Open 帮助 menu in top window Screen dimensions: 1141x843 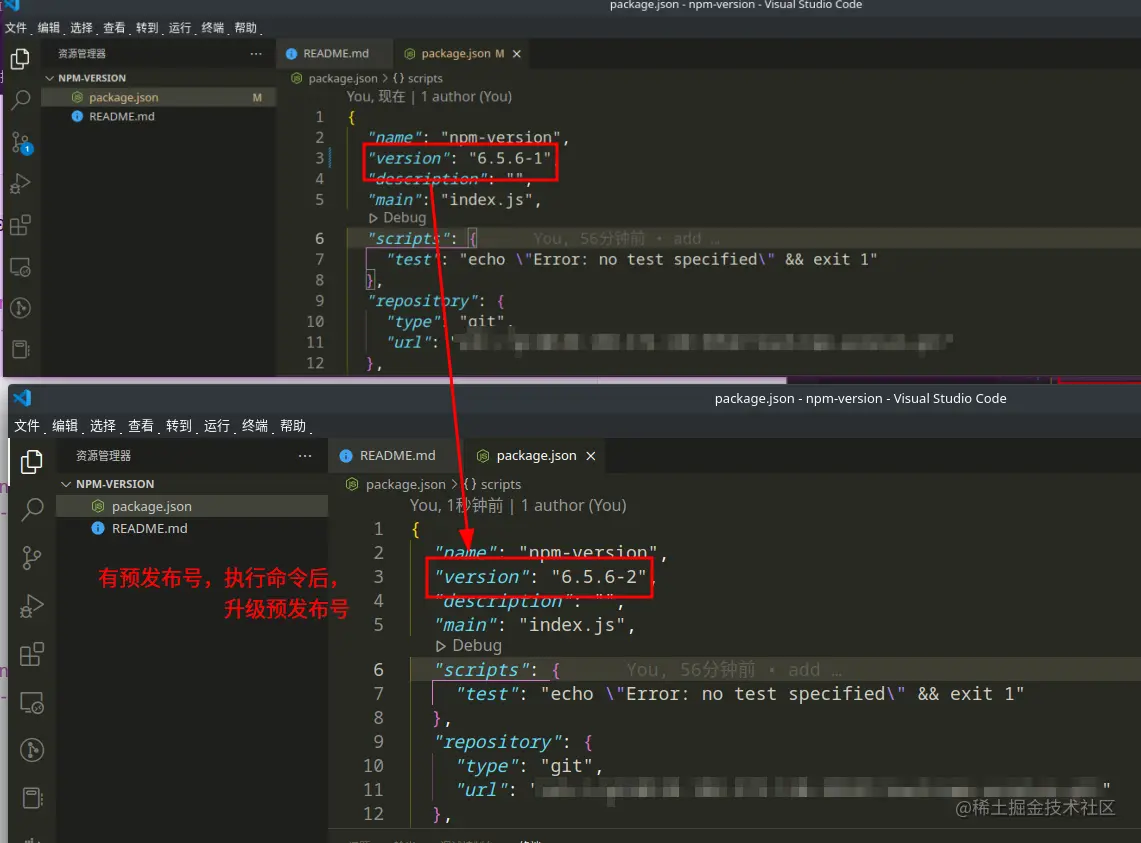[245, 28]
